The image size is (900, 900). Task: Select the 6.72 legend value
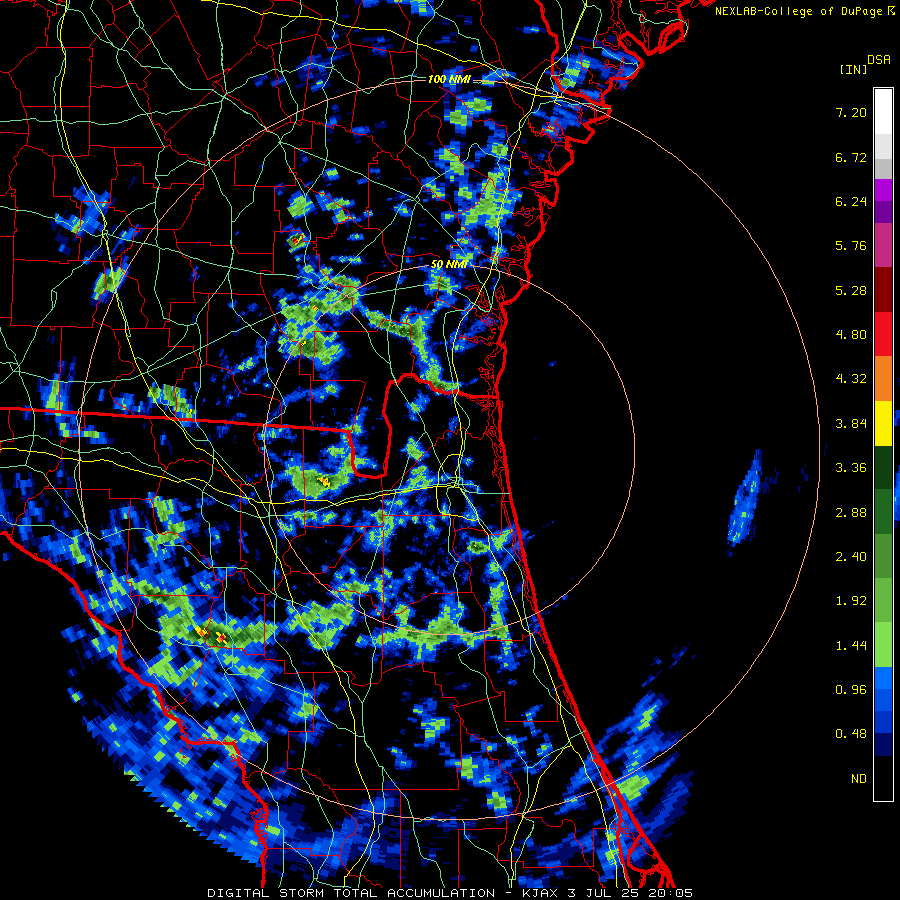[851, 157]
